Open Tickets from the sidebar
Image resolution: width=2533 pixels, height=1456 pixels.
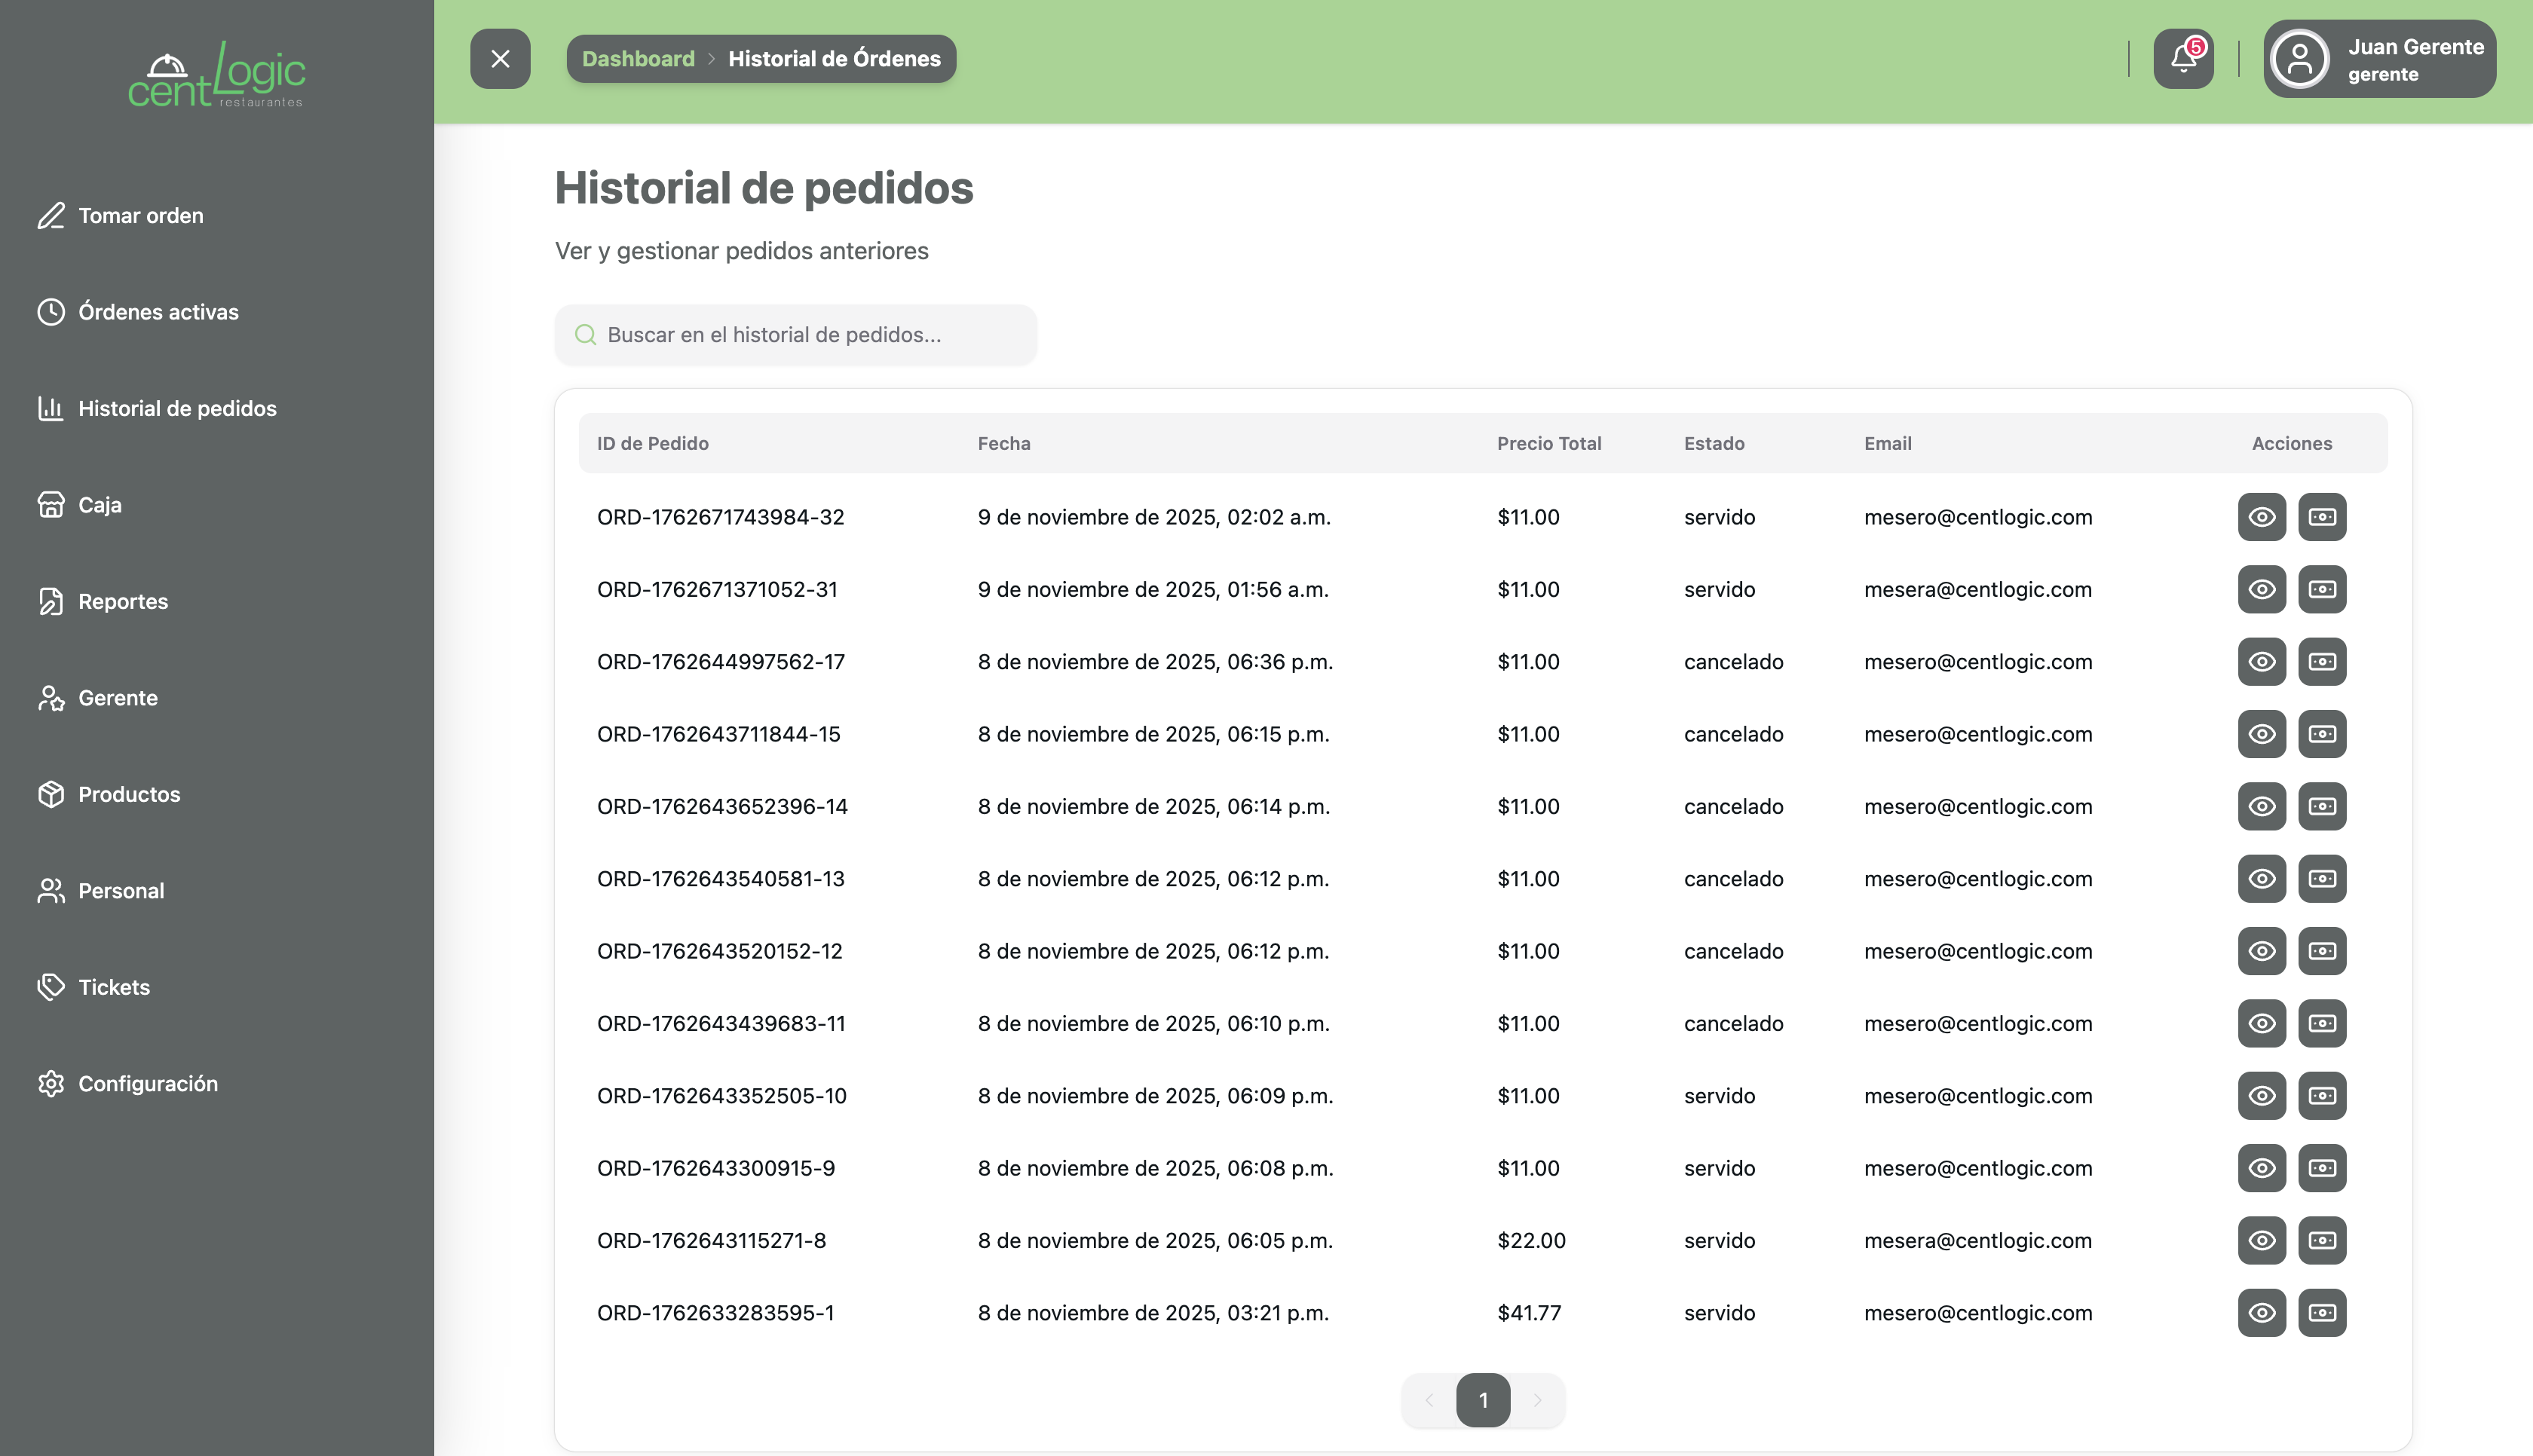[113, 987]
